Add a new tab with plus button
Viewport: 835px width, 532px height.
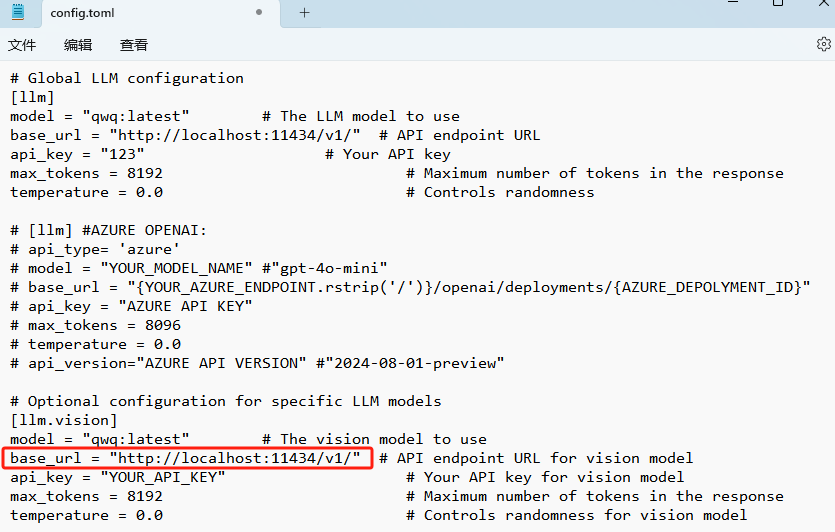click(x=304, y=13)
